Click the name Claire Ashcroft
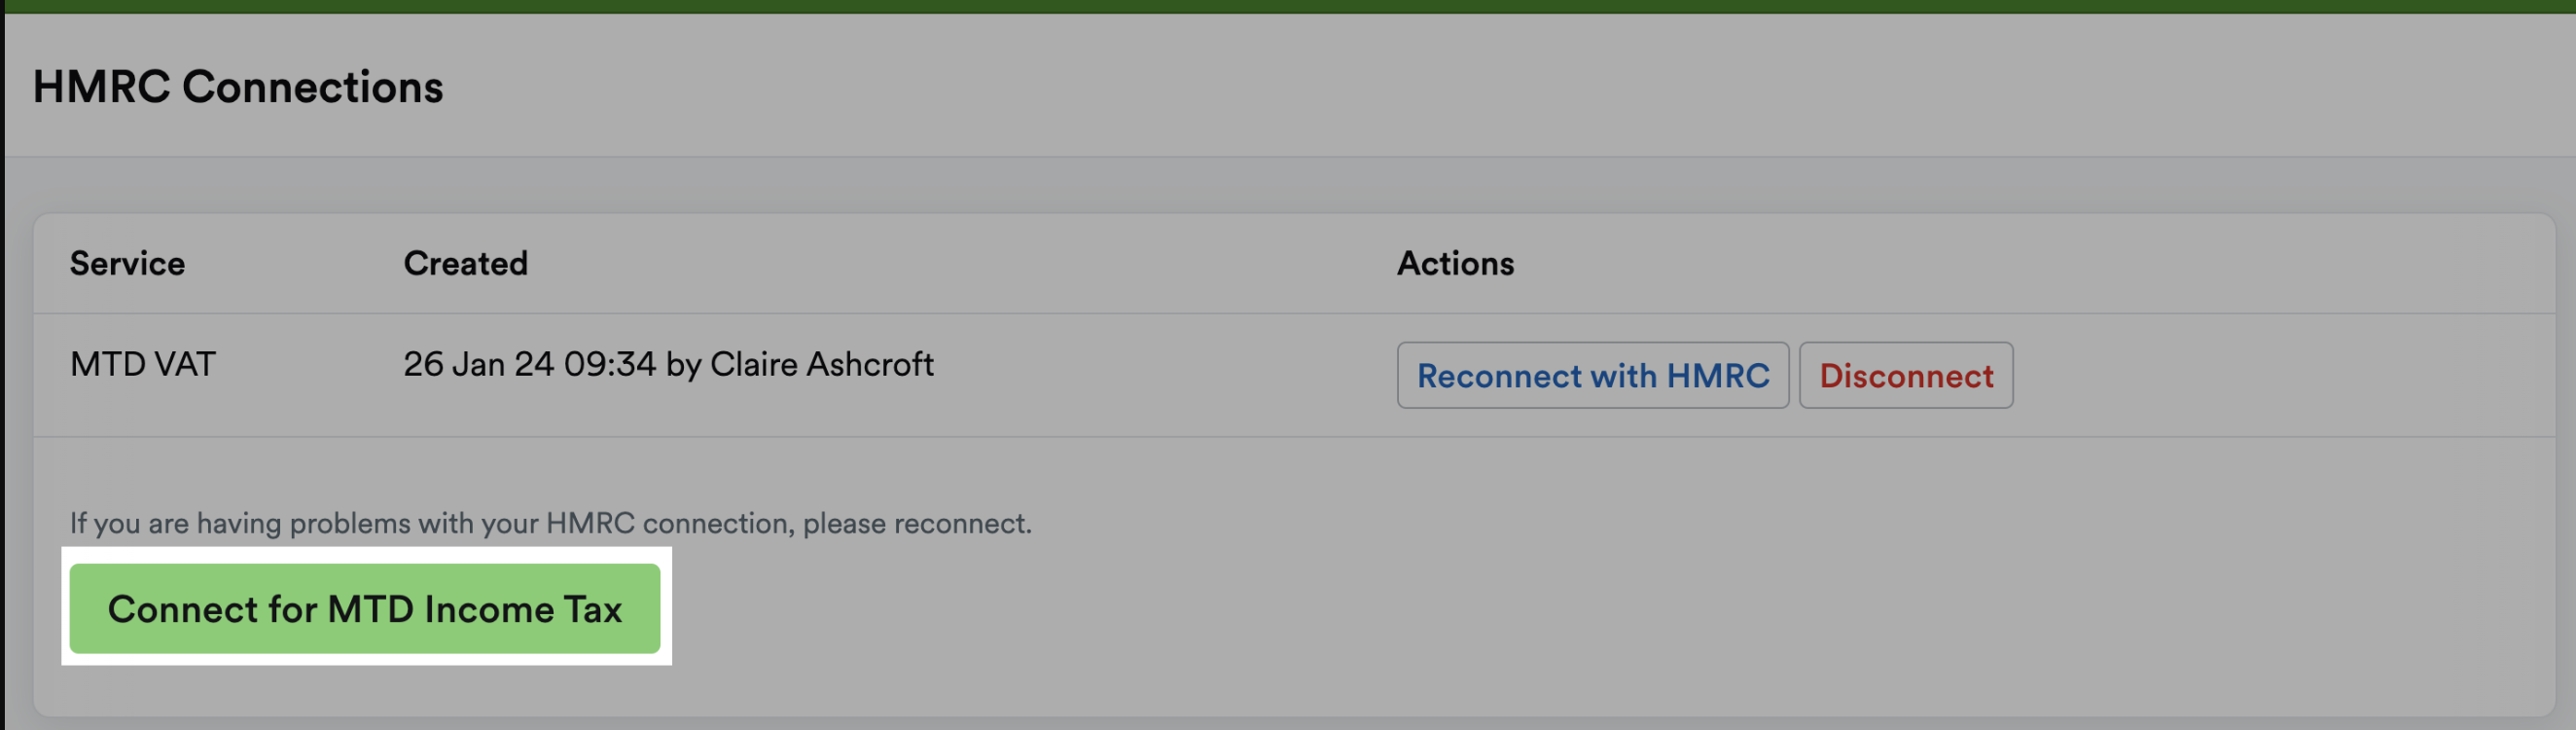Image resolution: width=2576 pixels, height=730 pixels. tap(821, 364)
